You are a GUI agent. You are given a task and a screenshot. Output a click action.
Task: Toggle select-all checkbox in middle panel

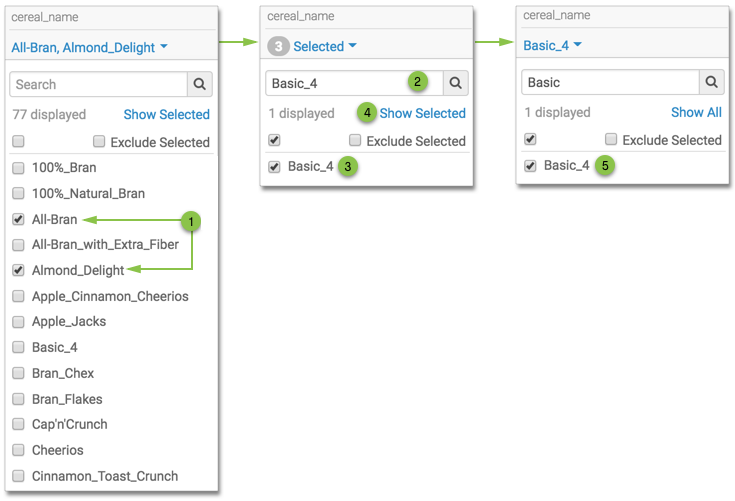(x=274, y=141)
